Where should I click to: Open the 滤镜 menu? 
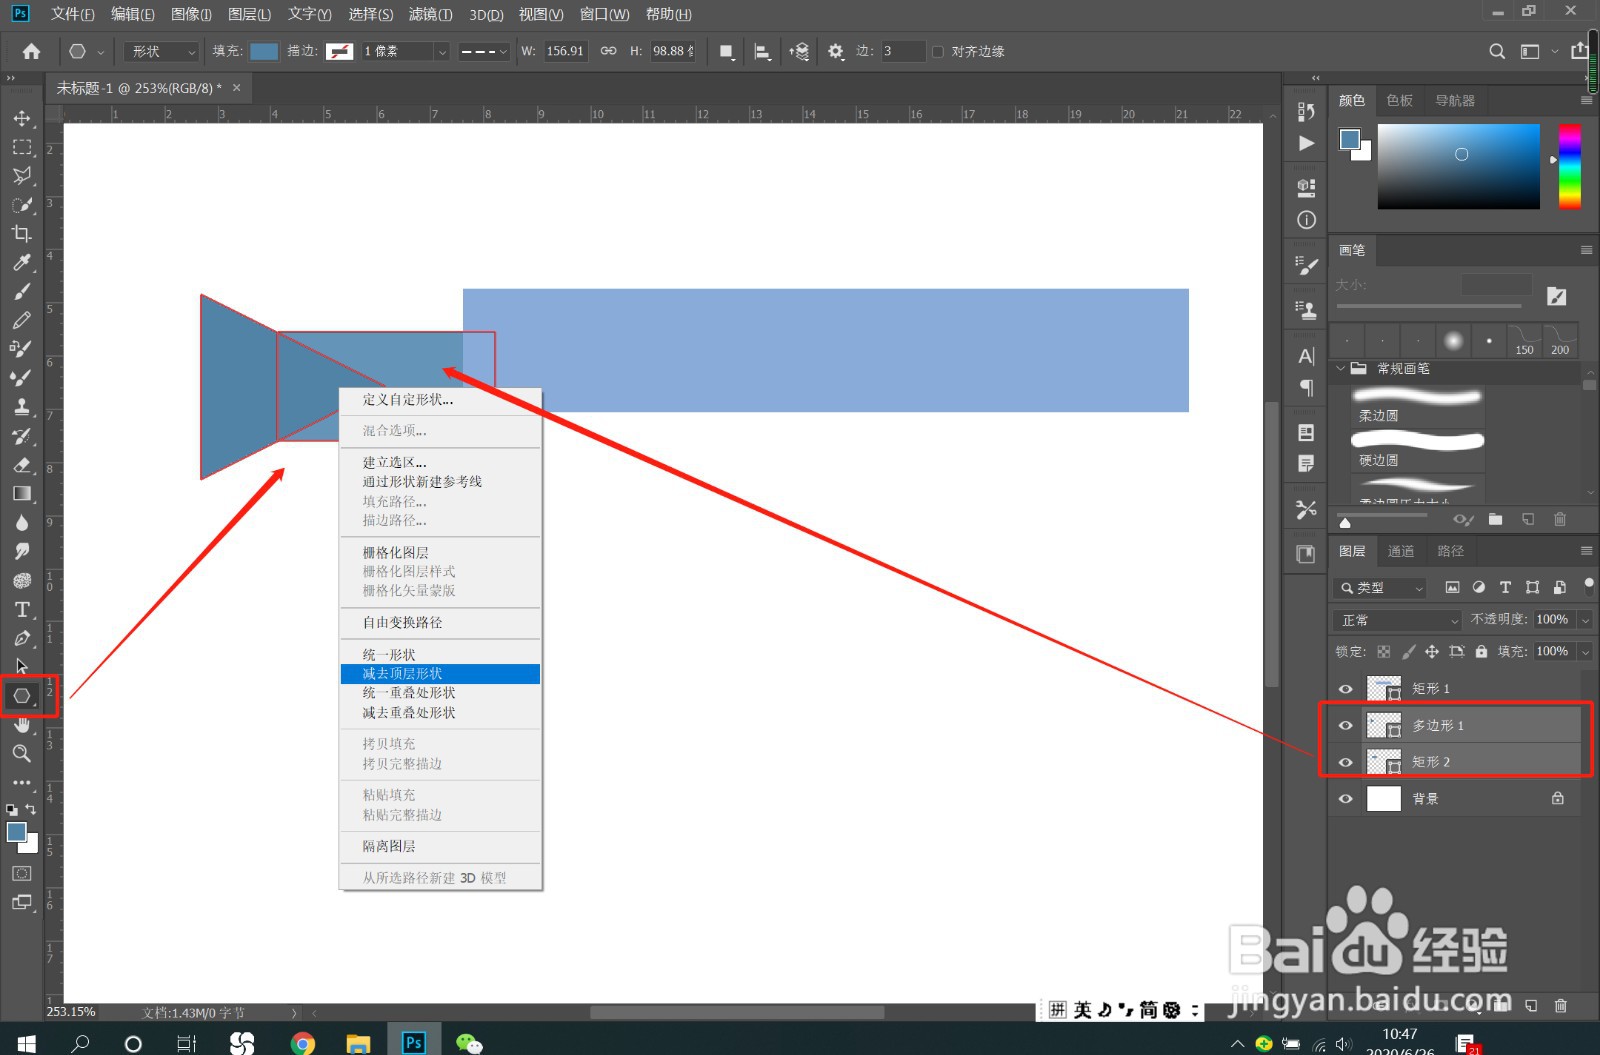(430, 14)
